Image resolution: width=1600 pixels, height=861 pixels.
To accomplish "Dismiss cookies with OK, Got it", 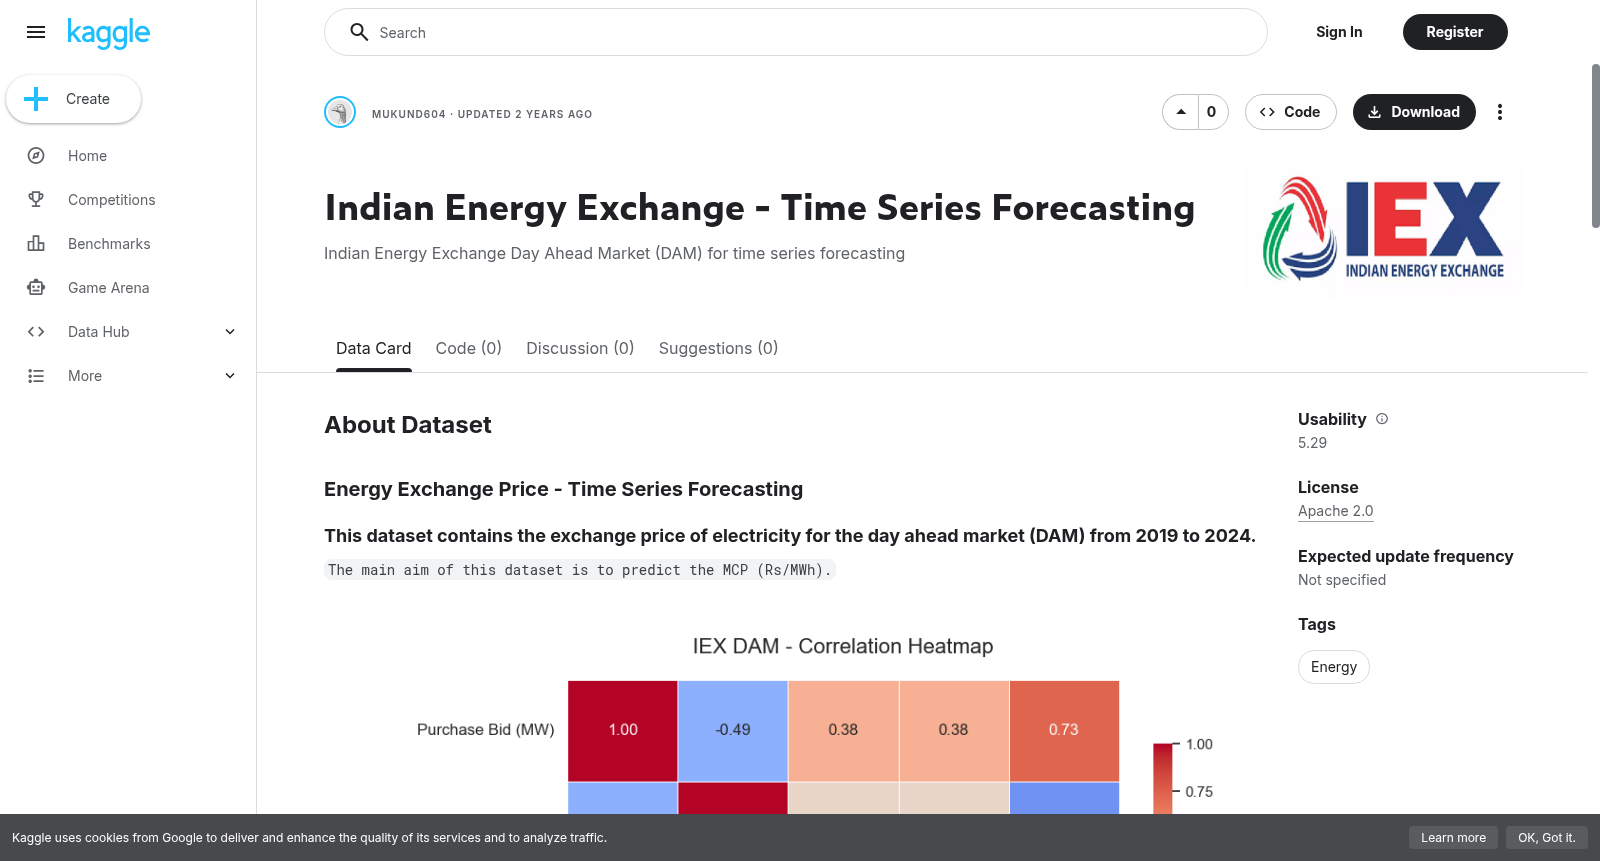I will coord(1546,838).
